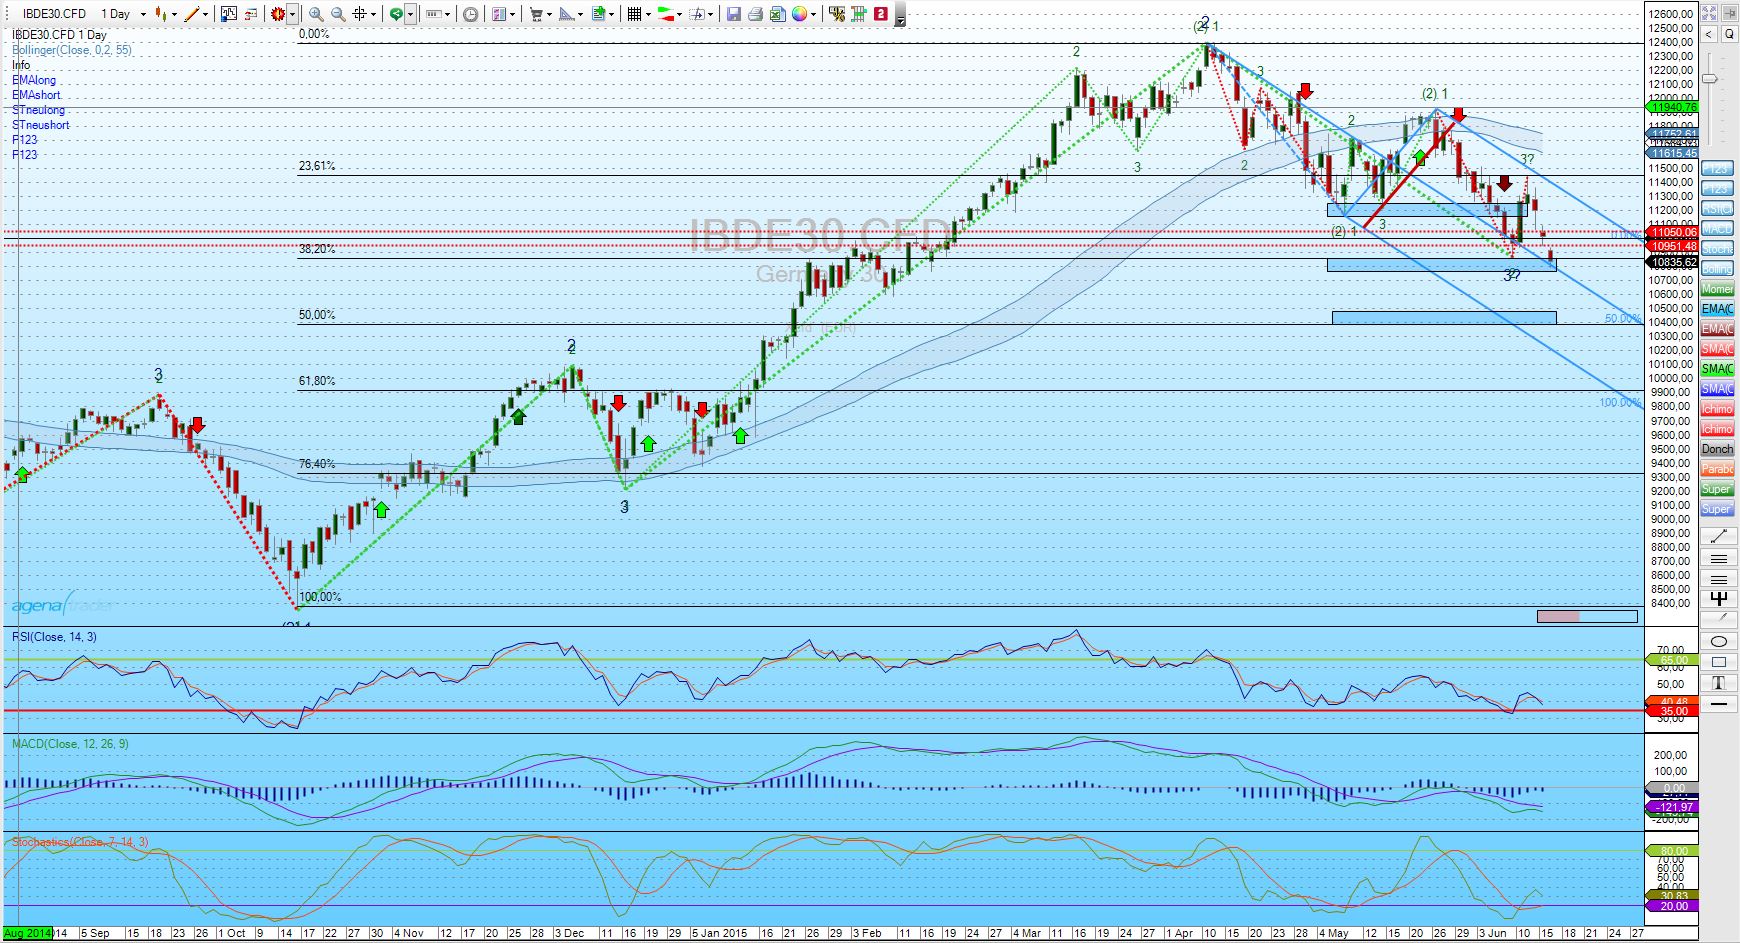Select the rectangle drawing tool
This screenshot has width=1740, height=943.
(1718, 662)
